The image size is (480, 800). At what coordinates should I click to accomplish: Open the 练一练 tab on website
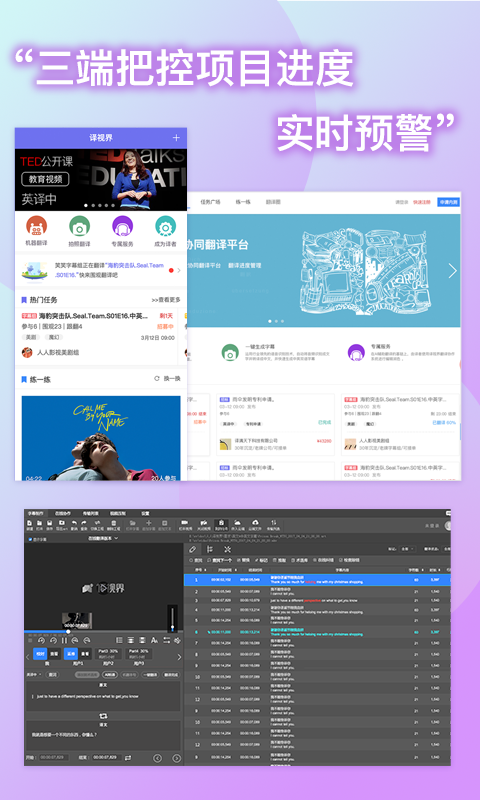coord(243,202)
